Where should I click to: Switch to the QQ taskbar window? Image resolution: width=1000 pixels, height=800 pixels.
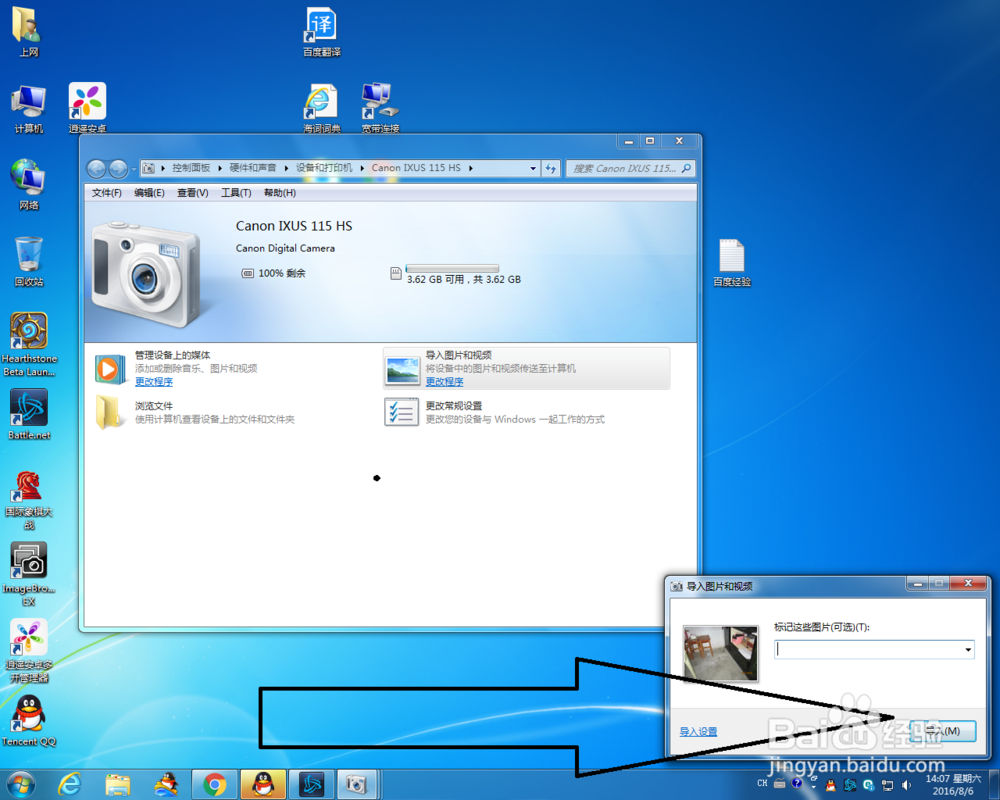coord(263,785)
